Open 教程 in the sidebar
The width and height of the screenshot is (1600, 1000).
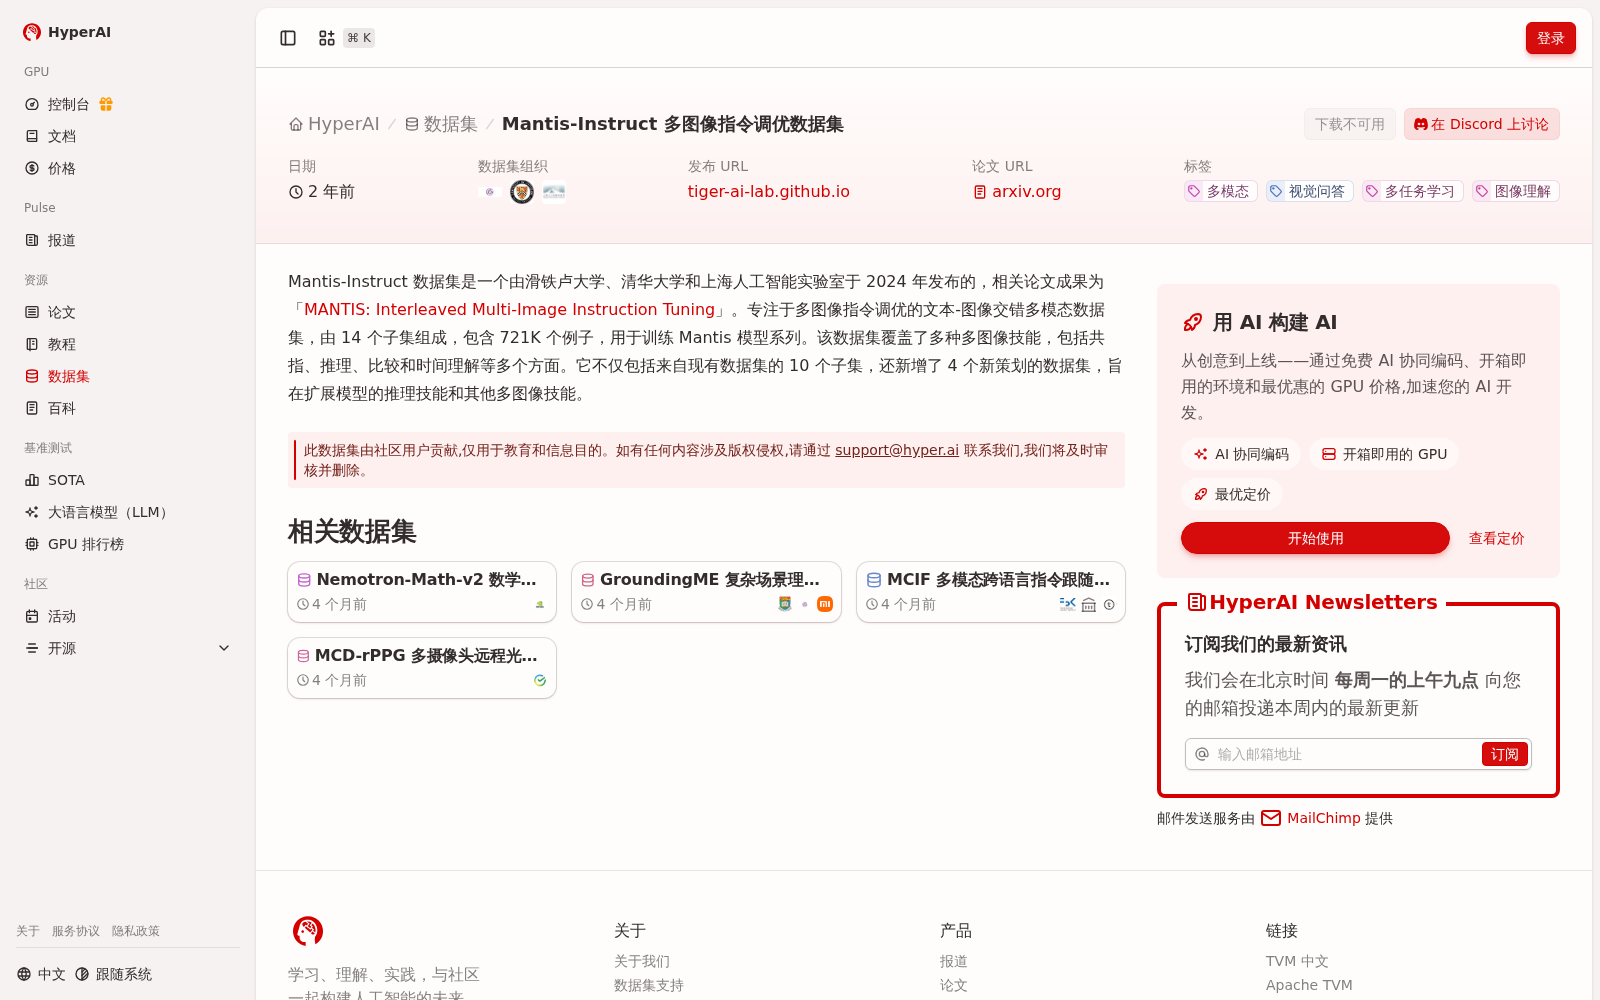128,344
